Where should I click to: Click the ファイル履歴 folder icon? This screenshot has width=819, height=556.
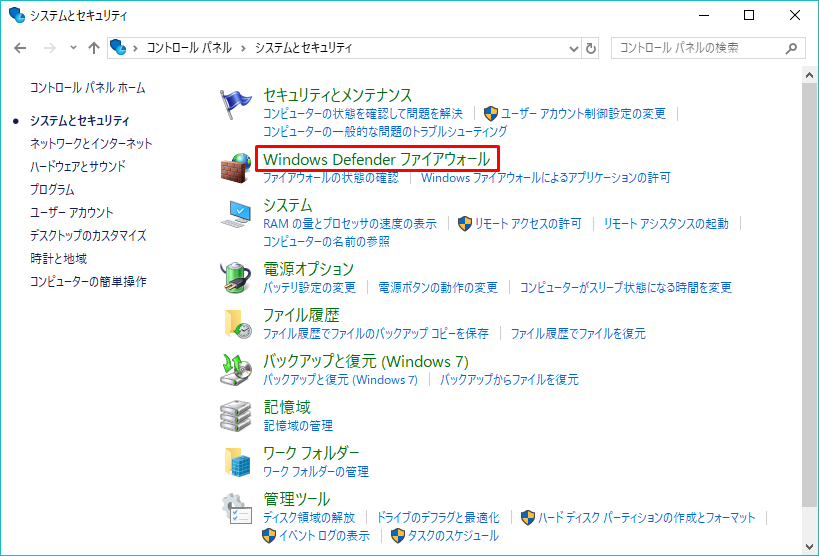(238, 323)
